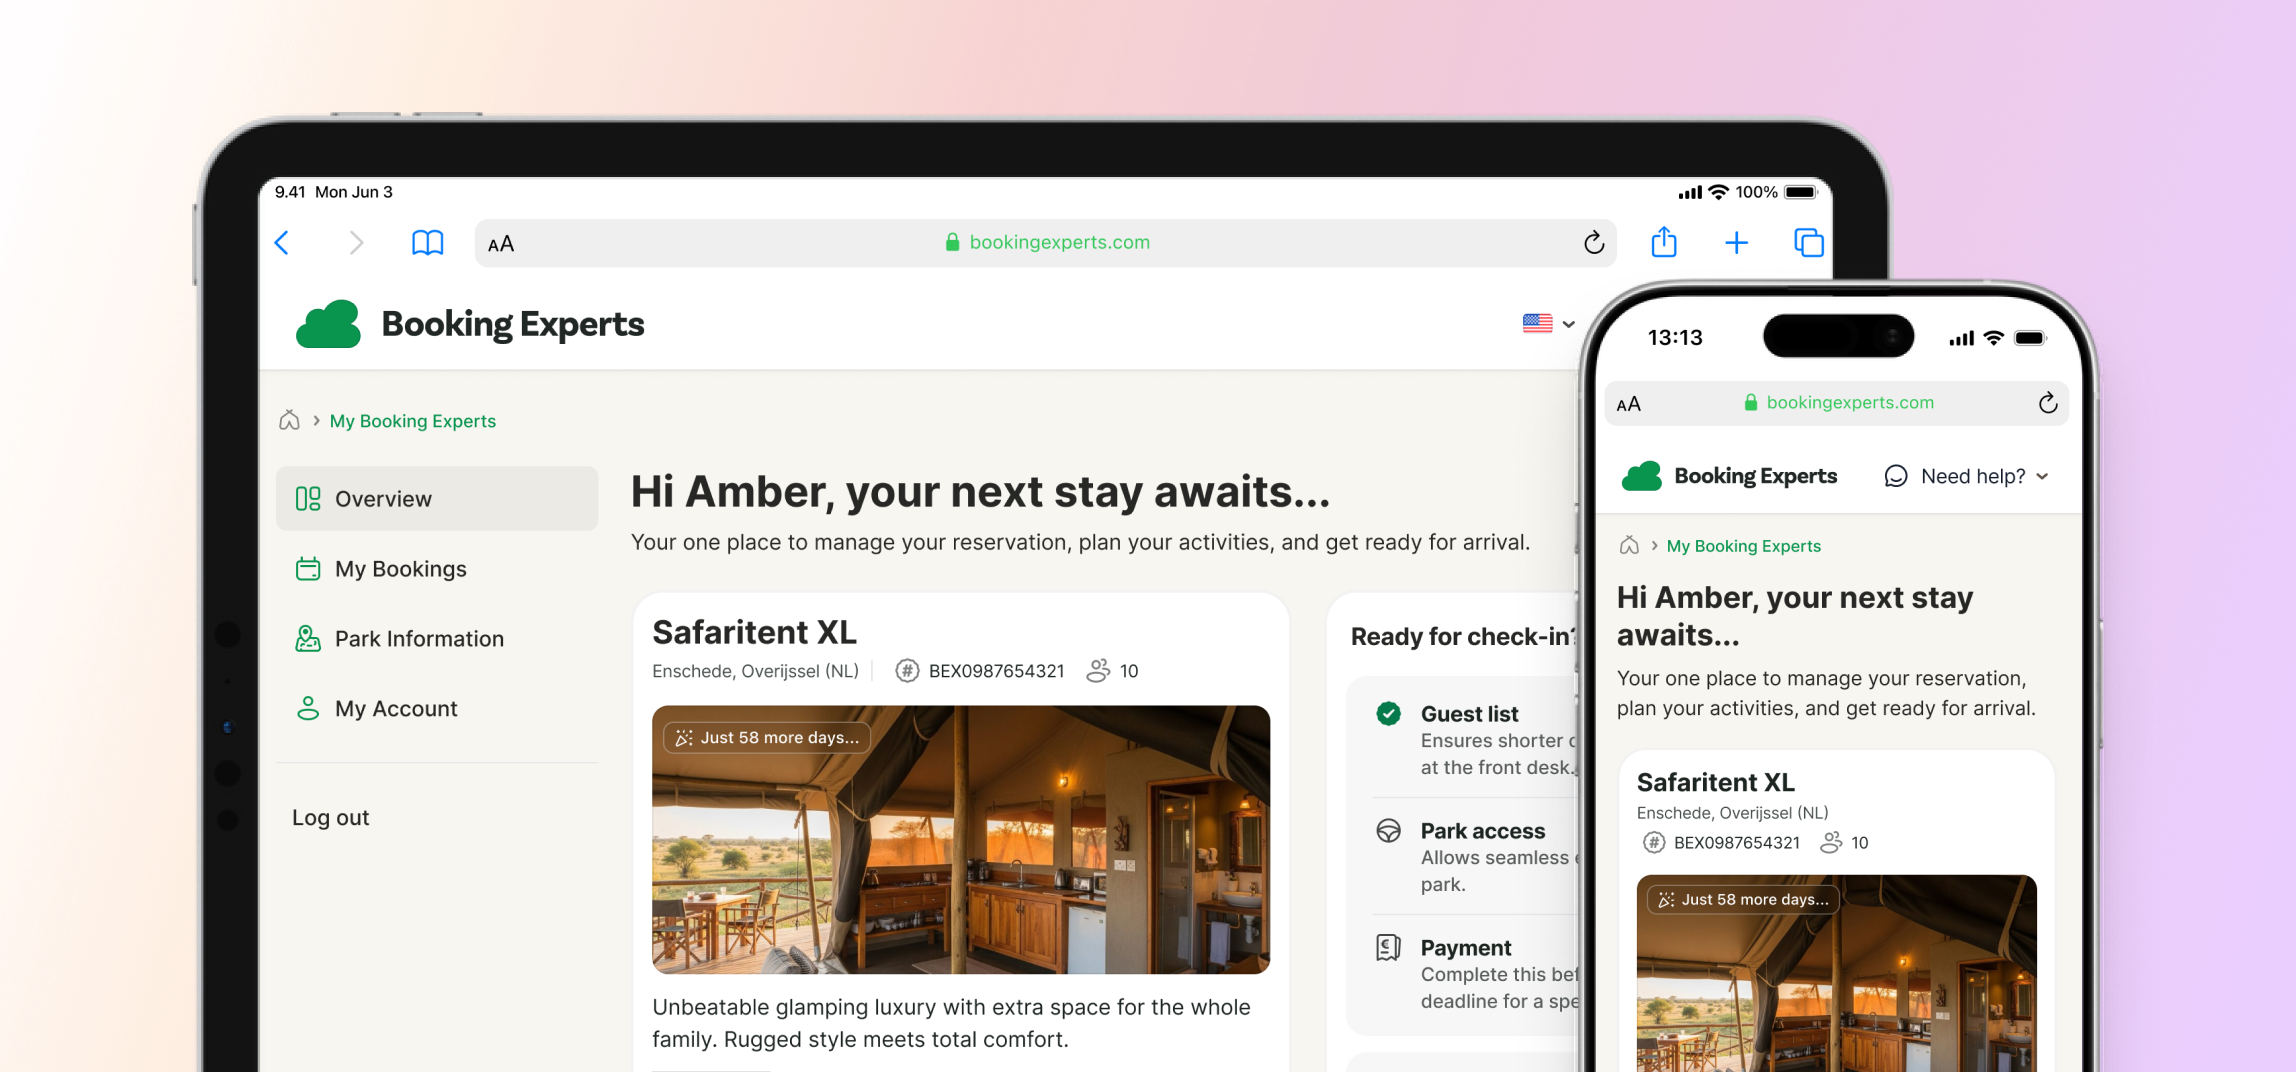Tap reload icon in phone browser

(2048, 403)
